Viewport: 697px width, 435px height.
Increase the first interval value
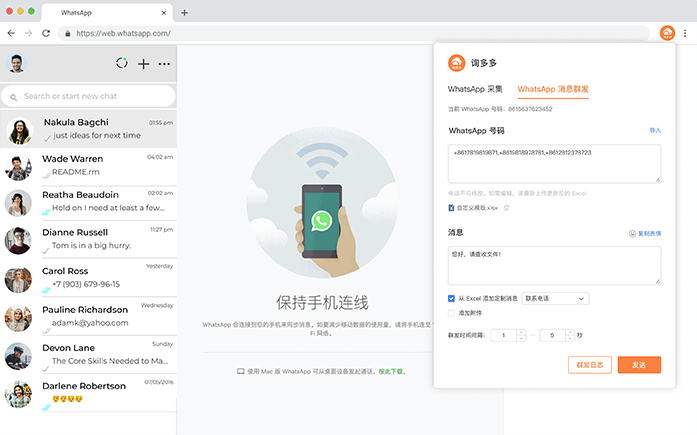[x=521, y=332]
